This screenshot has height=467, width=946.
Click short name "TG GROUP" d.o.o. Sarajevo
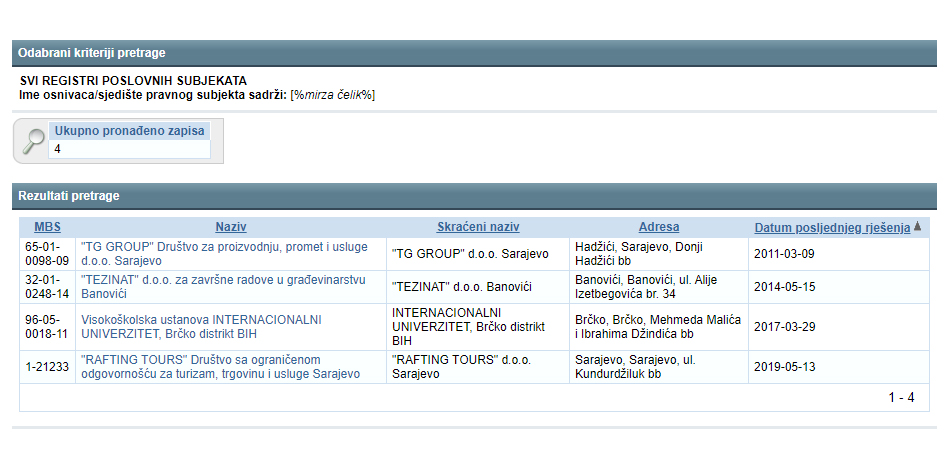477,254
